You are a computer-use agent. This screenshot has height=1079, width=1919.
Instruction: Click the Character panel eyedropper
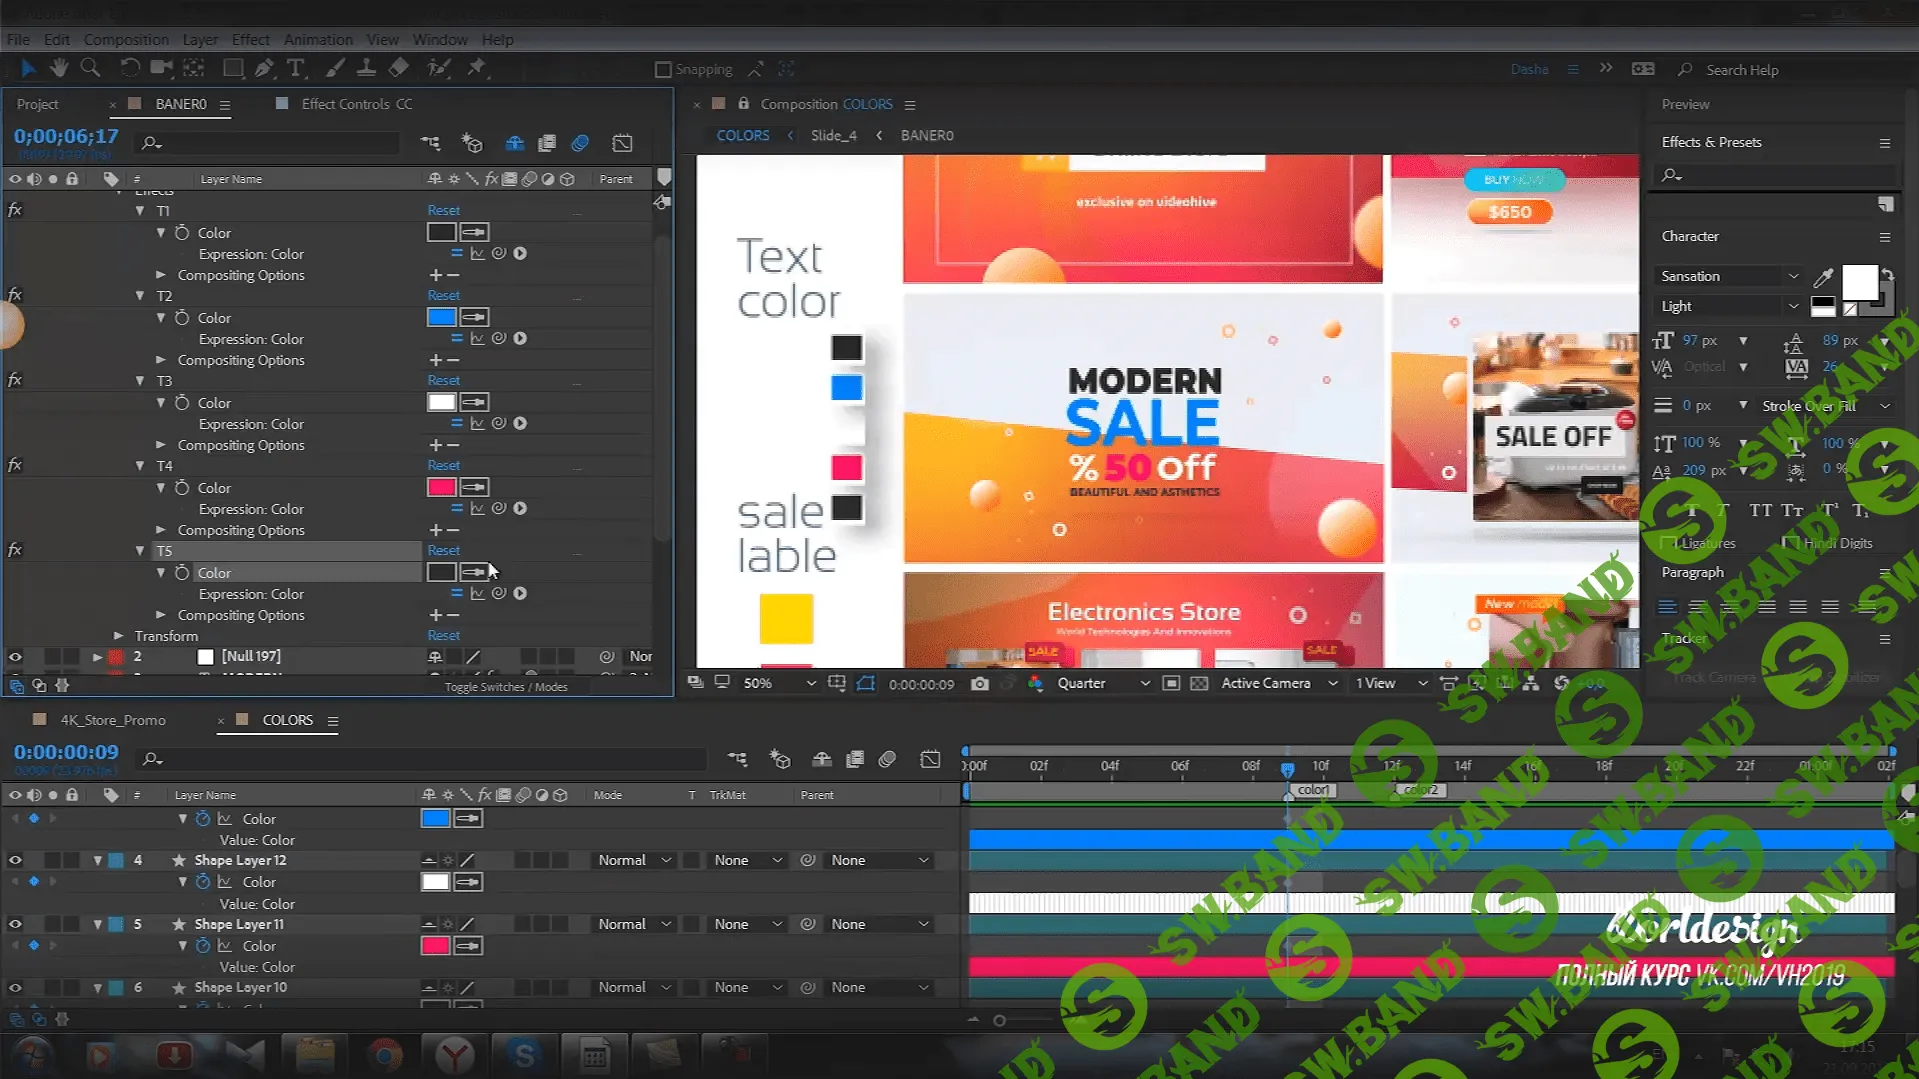[1823, 277]
